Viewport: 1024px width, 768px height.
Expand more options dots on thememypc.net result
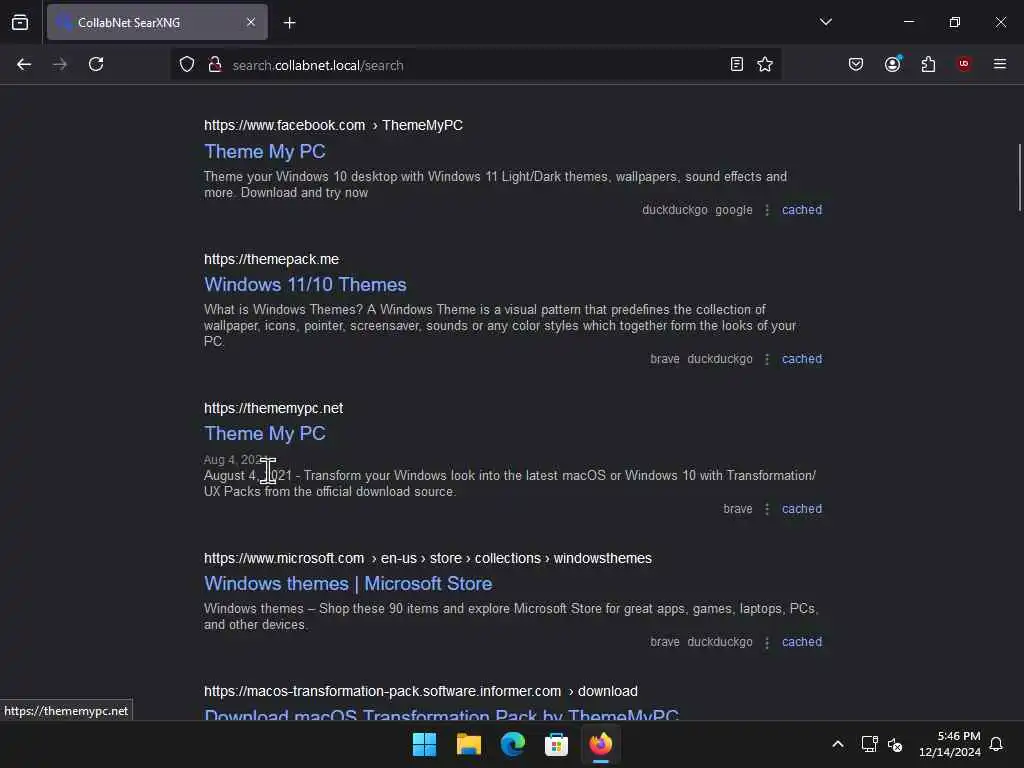767,509
